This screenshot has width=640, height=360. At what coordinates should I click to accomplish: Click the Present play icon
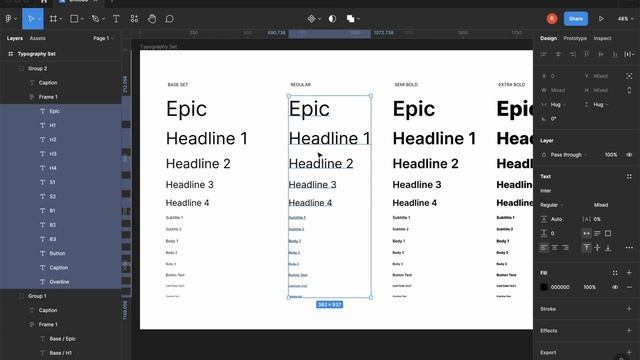tap(601, 19)
